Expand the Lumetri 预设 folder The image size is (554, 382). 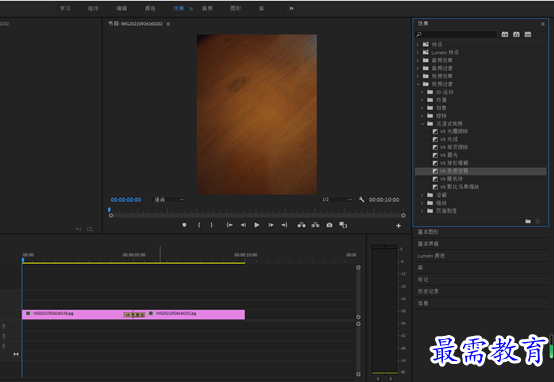click(x=418, y=52)
